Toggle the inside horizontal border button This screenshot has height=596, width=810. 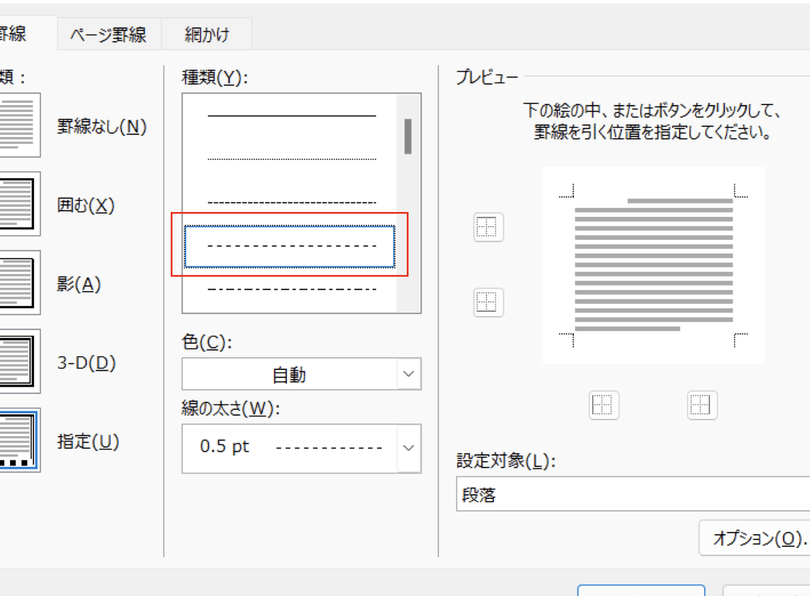point(487,302)
